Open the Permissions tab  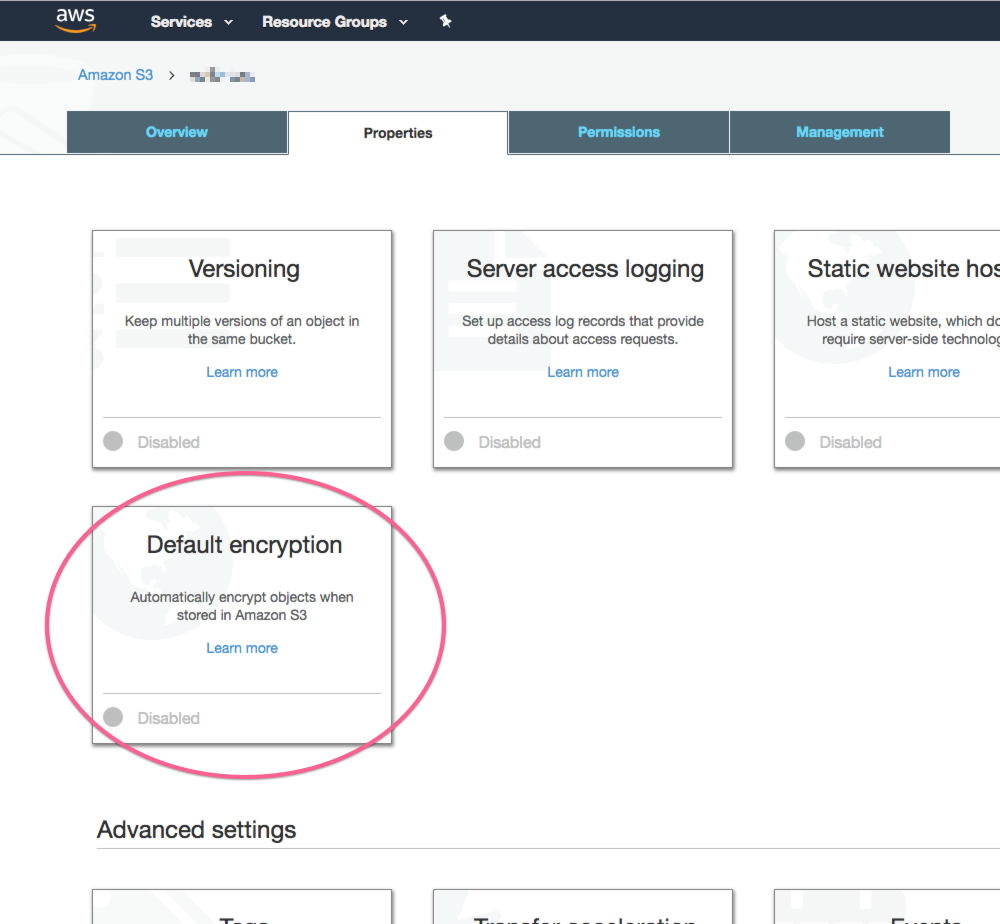(x=619, y=132)
